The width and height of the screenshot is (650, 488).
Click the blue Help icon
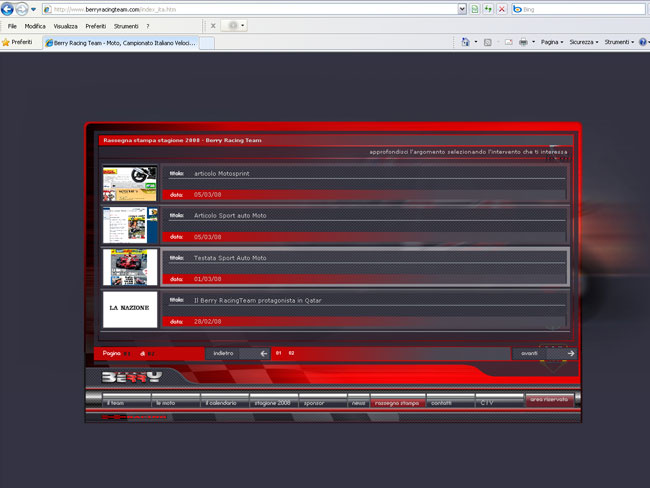pos(643,42)
